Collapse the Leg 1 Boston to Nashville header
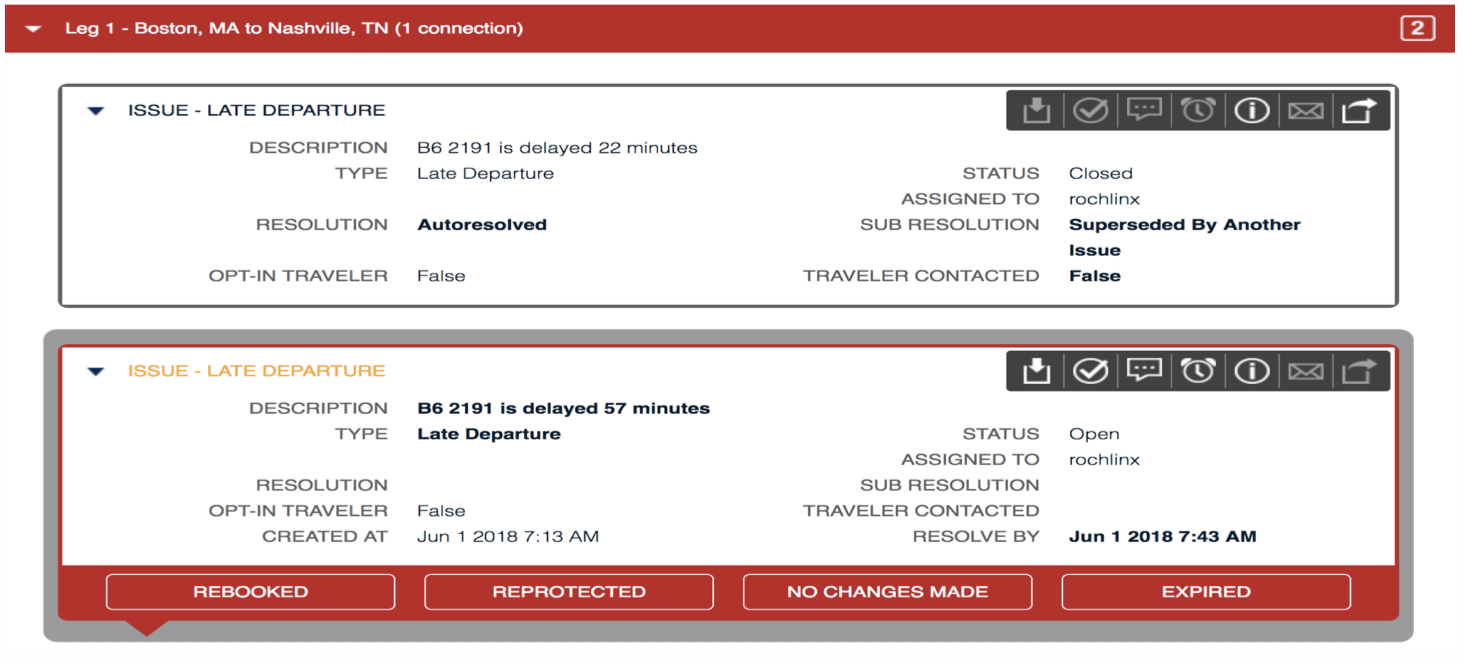Viewport: 1464px width, 664px height. [x=33, y=28]
